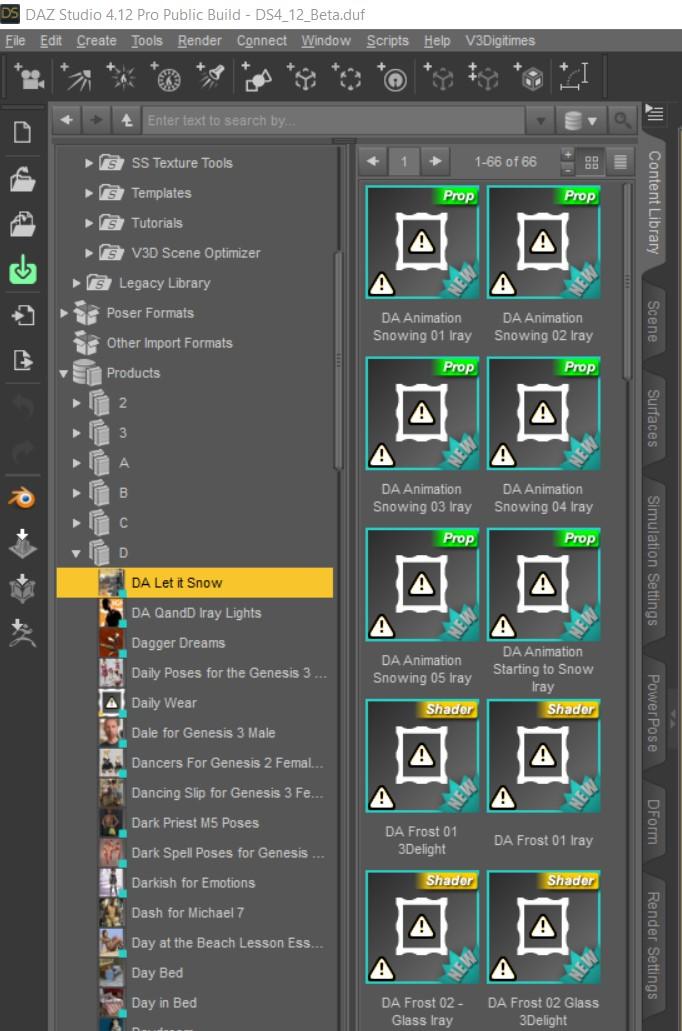This screenshot has width=682, height=1031.
Task: Click the Create New Camera toolbar icon
Action: 30,77
